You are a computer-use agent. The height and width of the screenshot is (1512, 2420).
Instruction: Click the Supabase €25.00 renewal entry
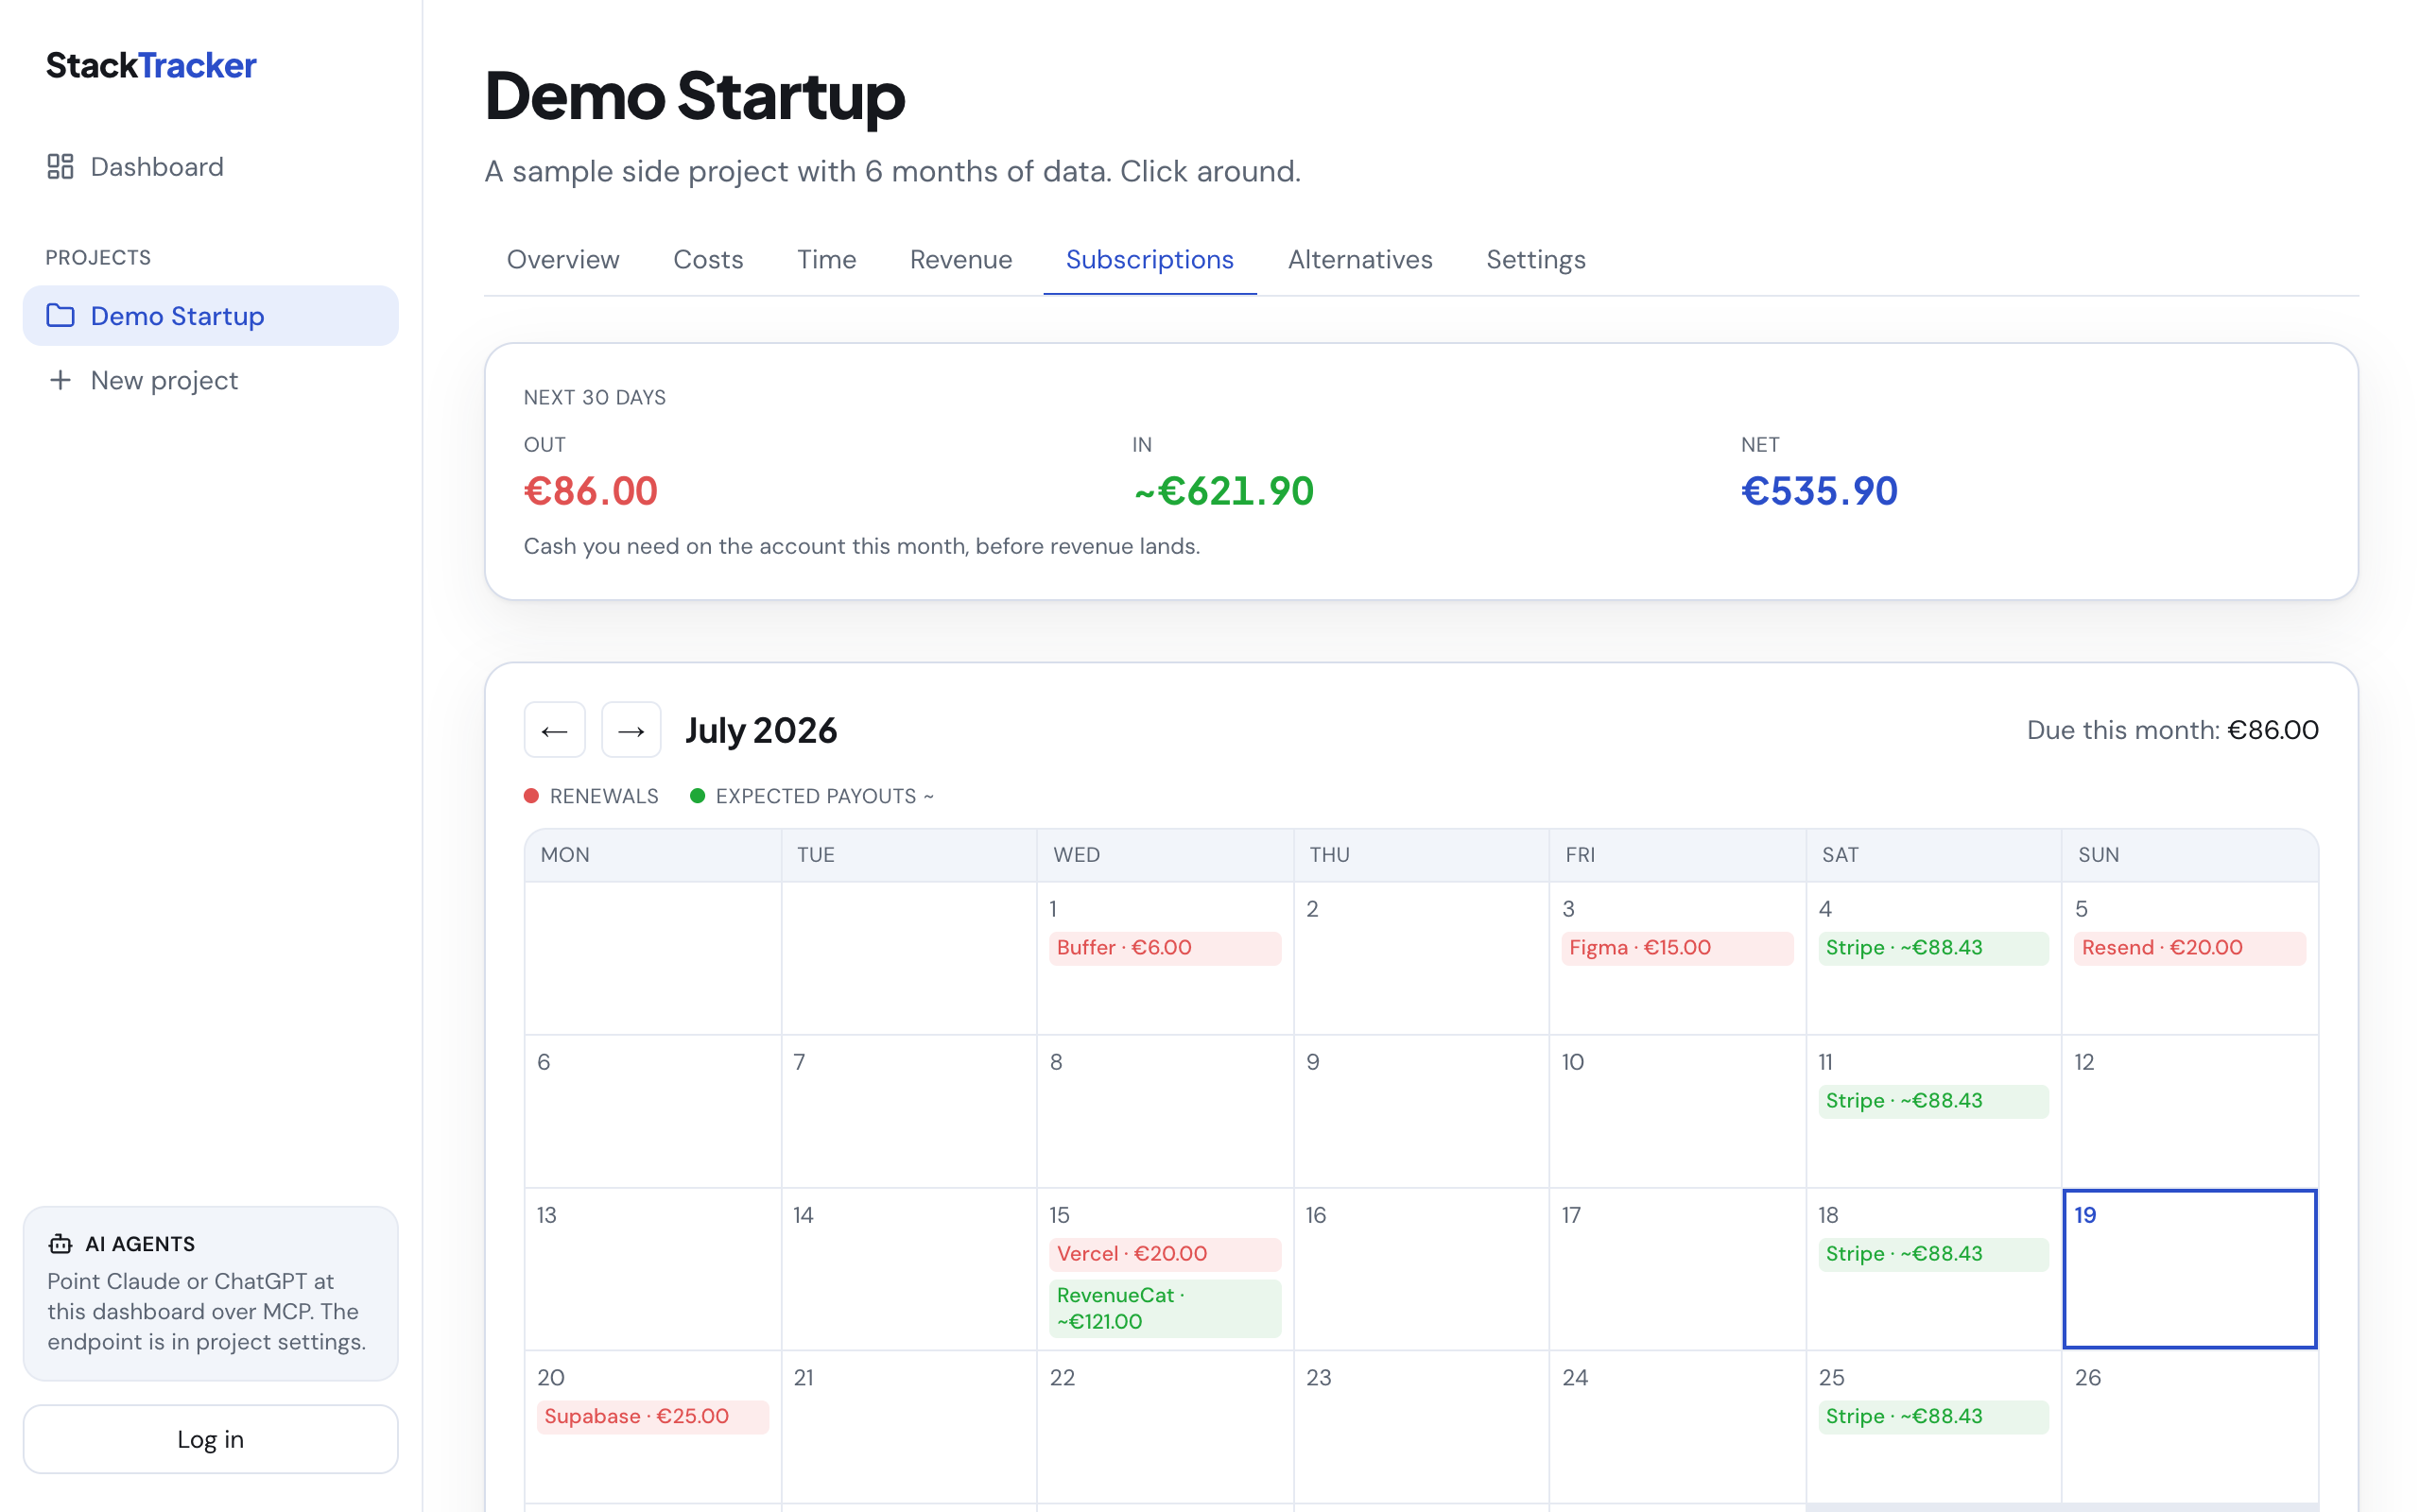(652, 1417)
